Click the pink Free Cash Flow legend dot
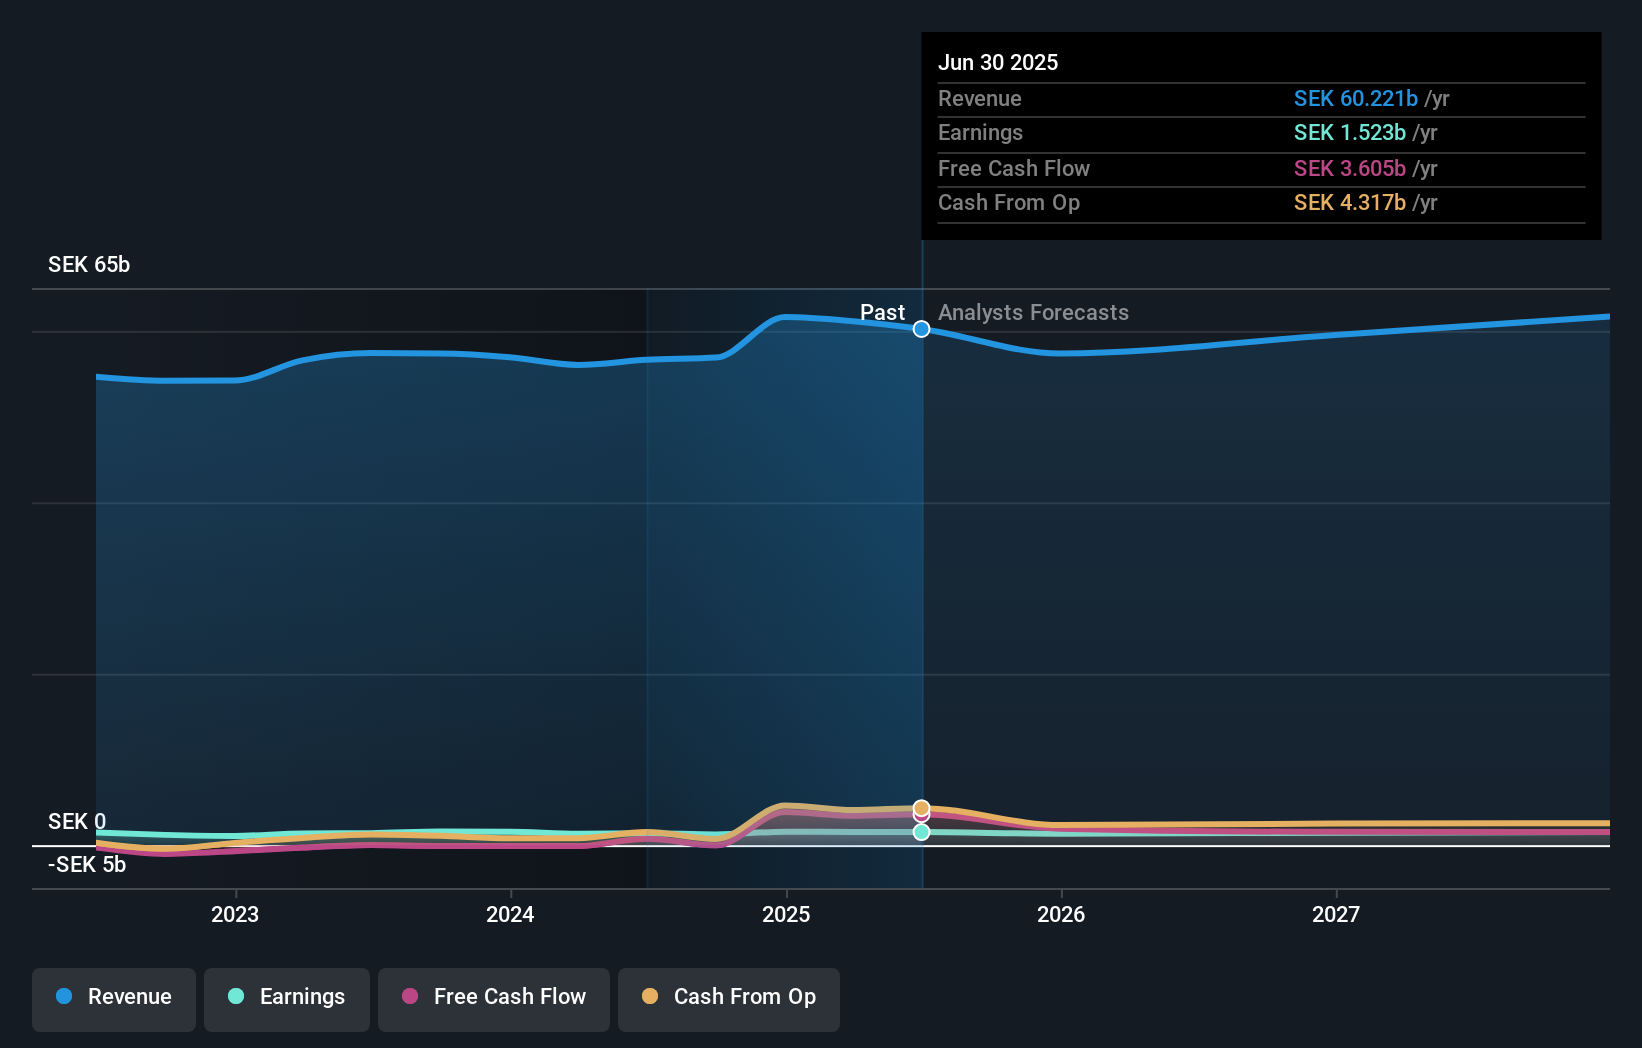This screenshot has width=1642, height=1048. (409, 997)
